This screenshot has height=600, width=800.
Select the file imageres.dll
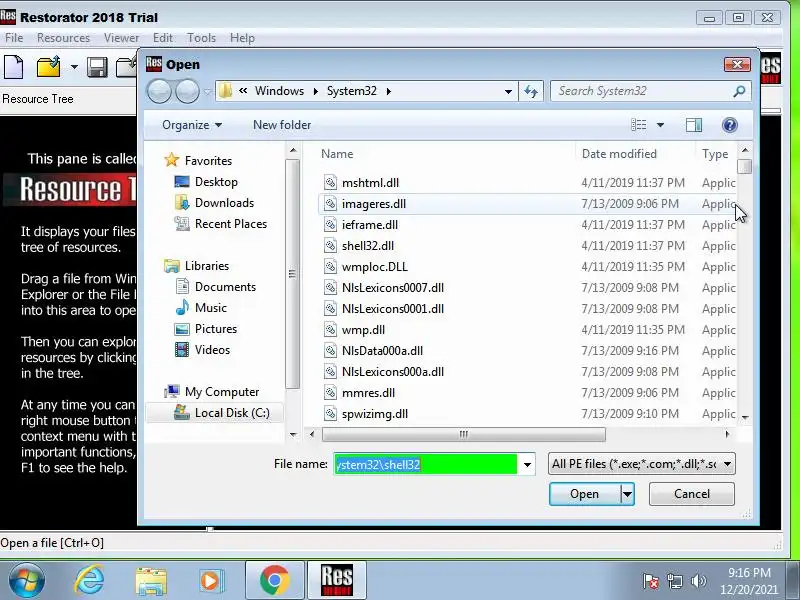pos(374,204)
